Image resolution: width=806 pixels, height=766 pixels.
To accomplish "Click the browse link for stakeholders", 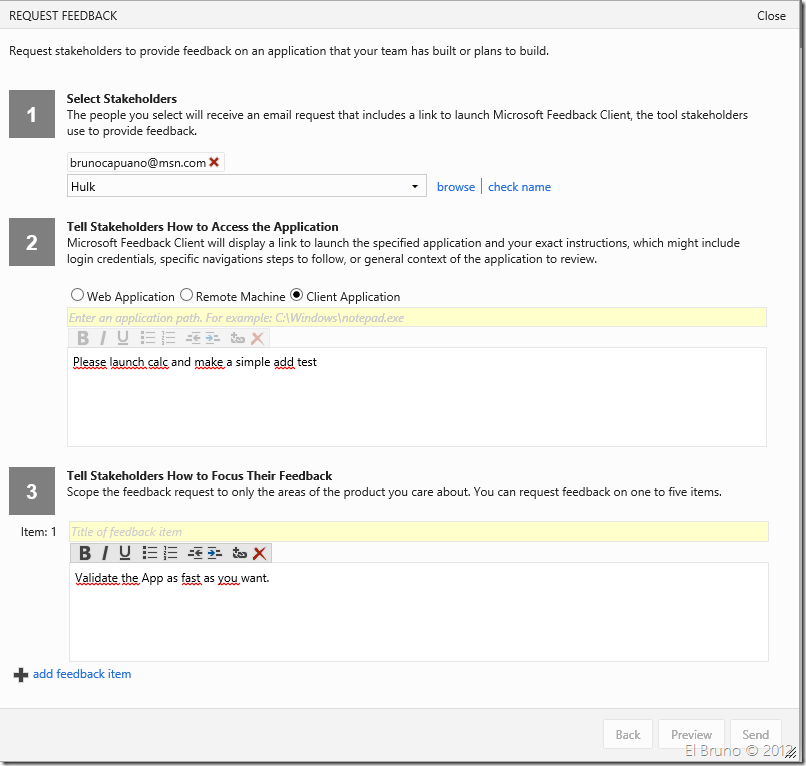I will click(x=456, y=187).
